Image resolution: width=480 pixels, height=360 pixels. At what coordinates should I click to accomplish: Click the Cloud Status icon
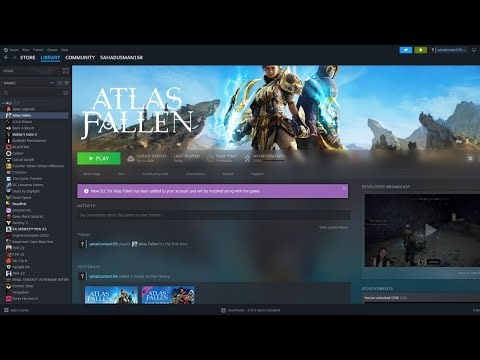coord(131,158)
